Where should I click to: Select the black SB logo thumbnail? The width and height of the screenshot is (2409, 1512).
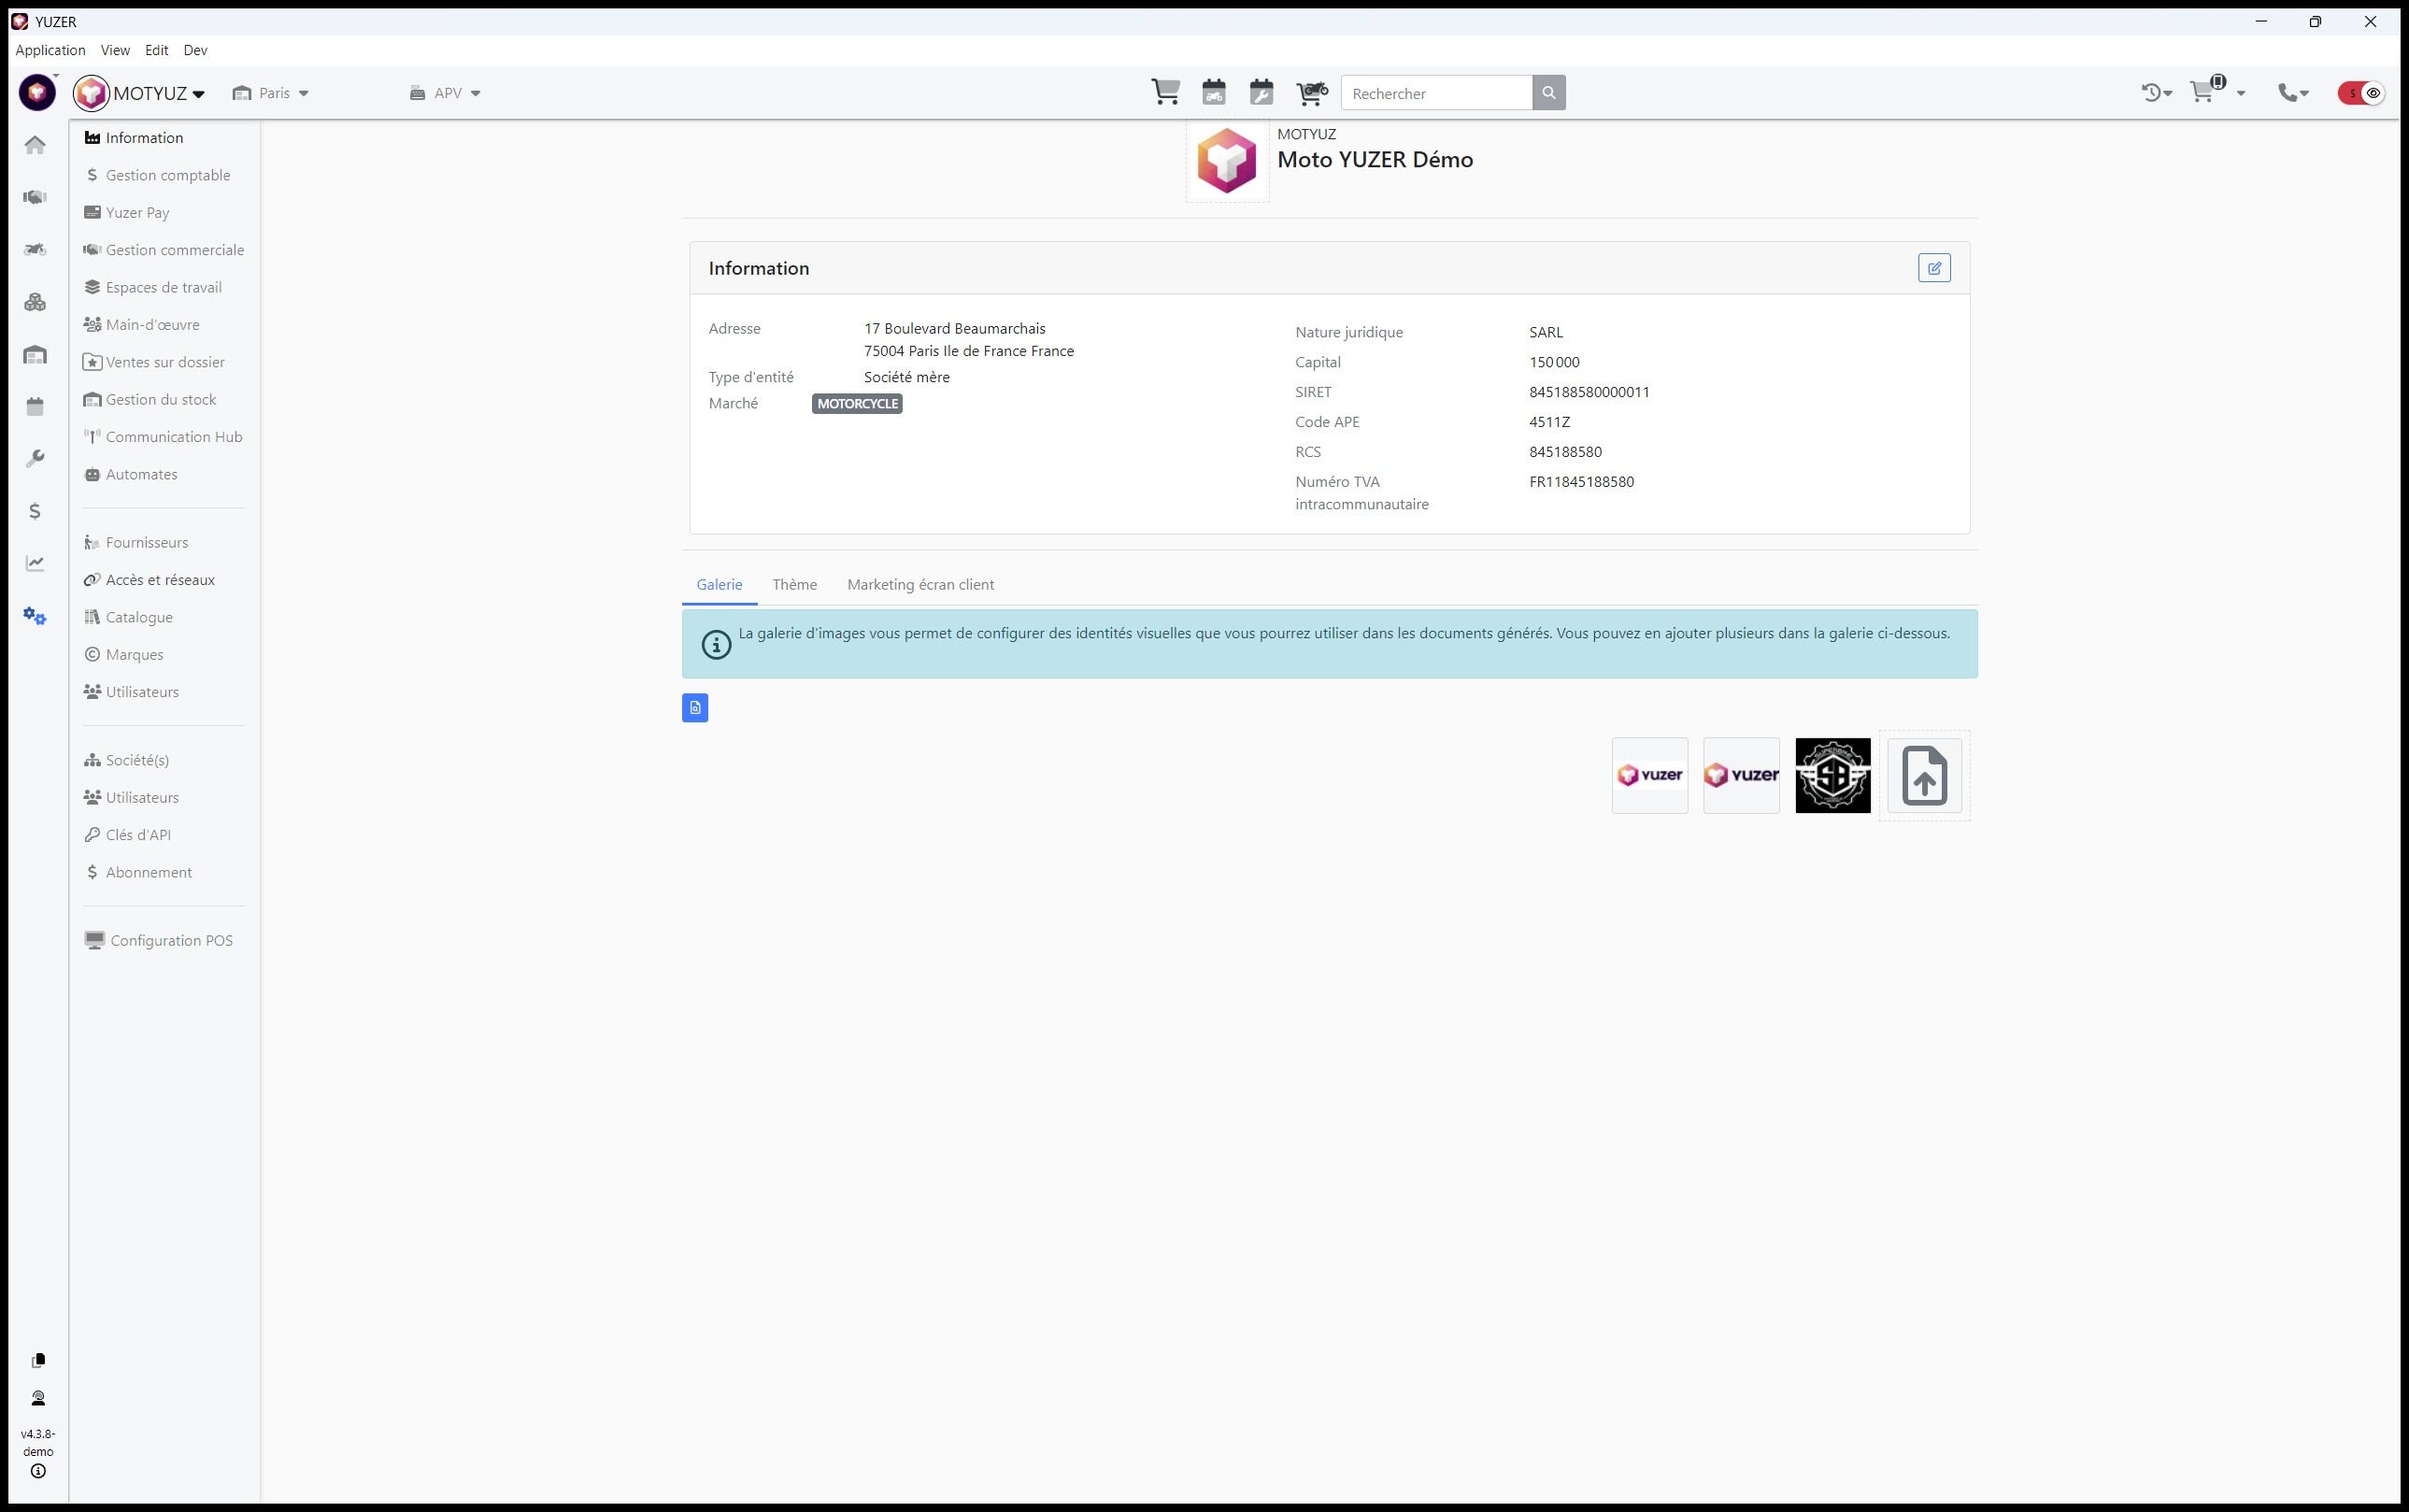[x=1832, y=775]
